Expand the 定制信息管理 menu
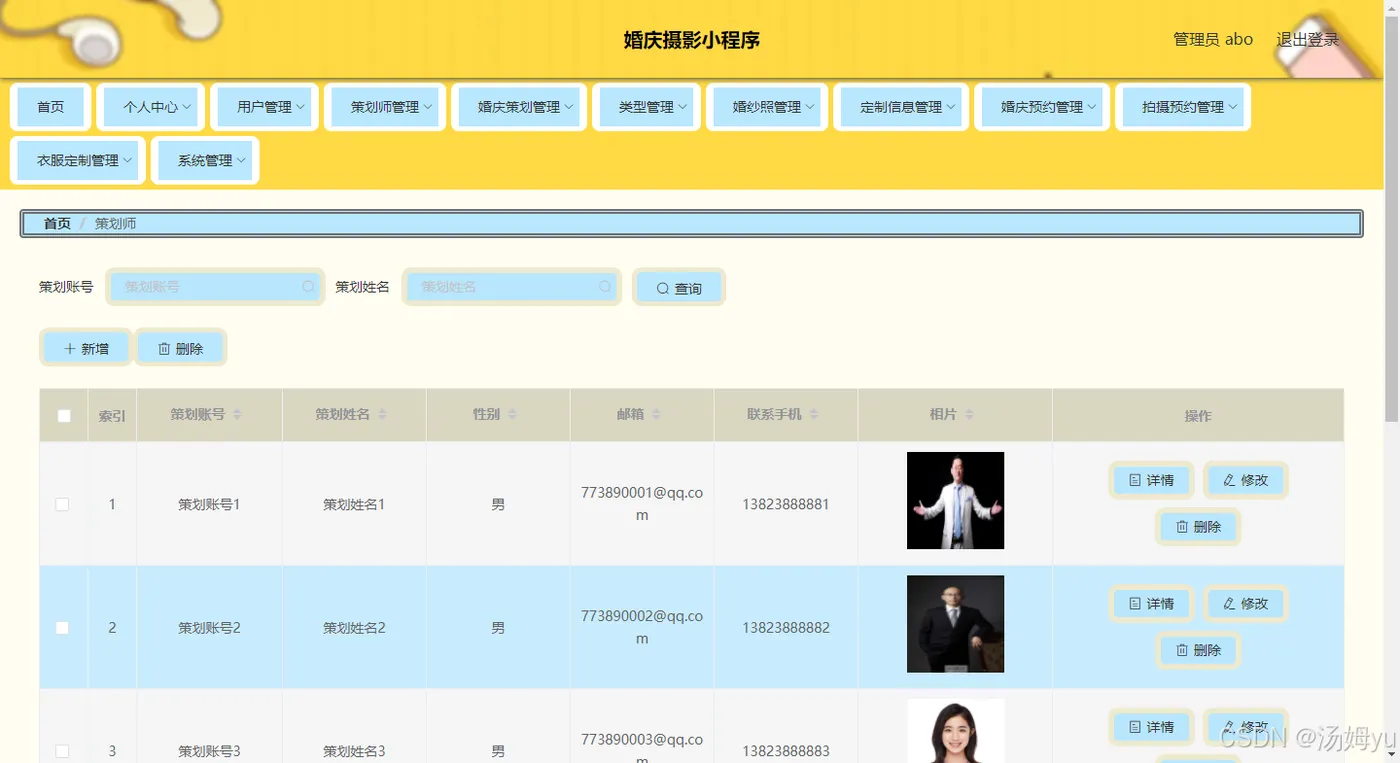The height and width of the screenshot is (763, 1400). 901,107
